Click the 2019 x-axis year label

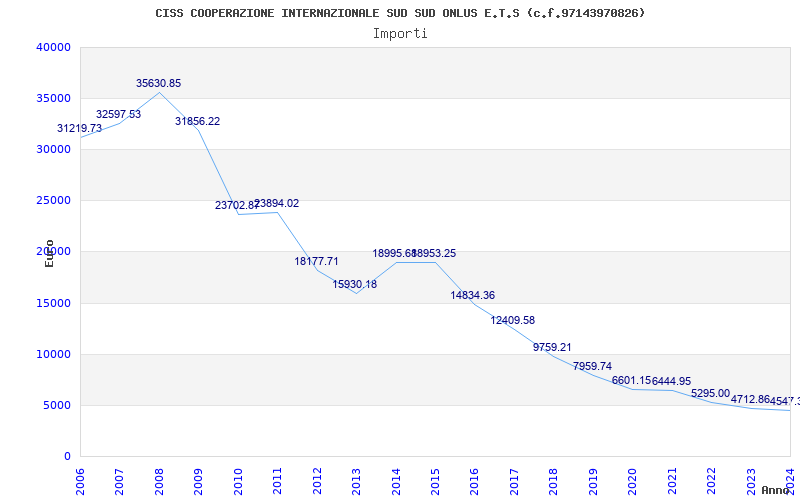pyautogui.click(x=593, y=481)
